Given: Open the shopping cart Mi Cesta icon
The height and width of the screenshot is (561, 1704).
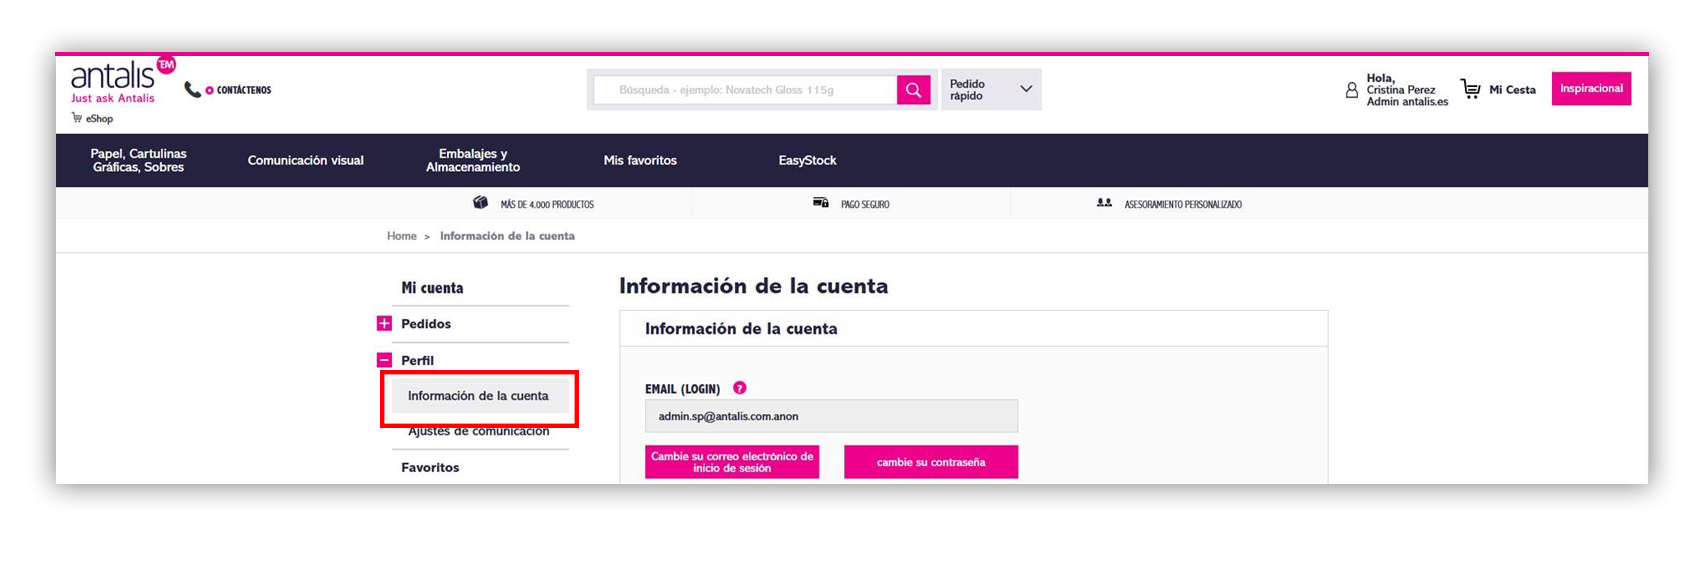Looking at the screenshot, I should 1470,89.
